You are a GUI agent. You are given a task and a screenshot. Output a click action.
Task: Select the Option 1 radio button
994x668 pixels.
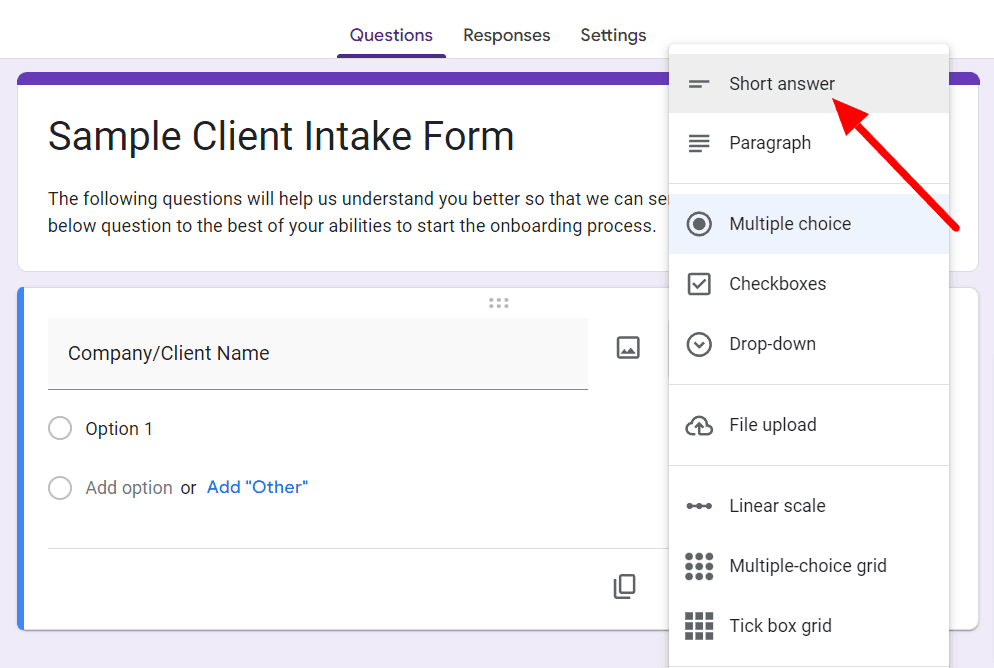point(60,428)
